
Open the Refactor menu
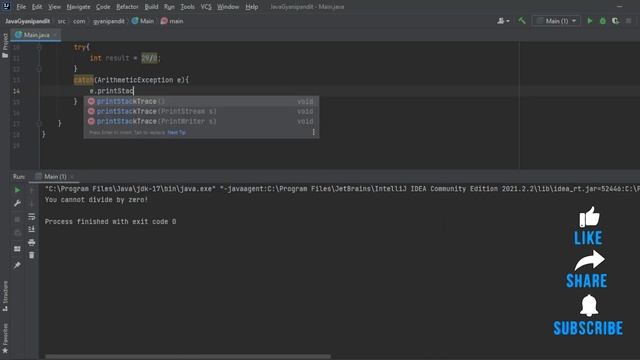127,7
